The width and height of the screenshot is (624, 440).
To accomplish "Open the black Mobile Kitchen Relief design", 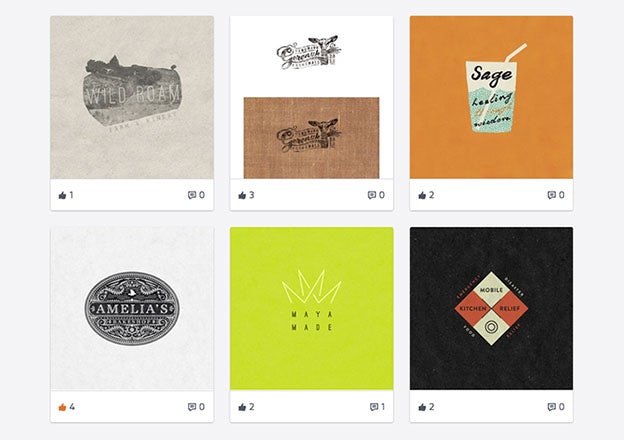I will 491,309.
